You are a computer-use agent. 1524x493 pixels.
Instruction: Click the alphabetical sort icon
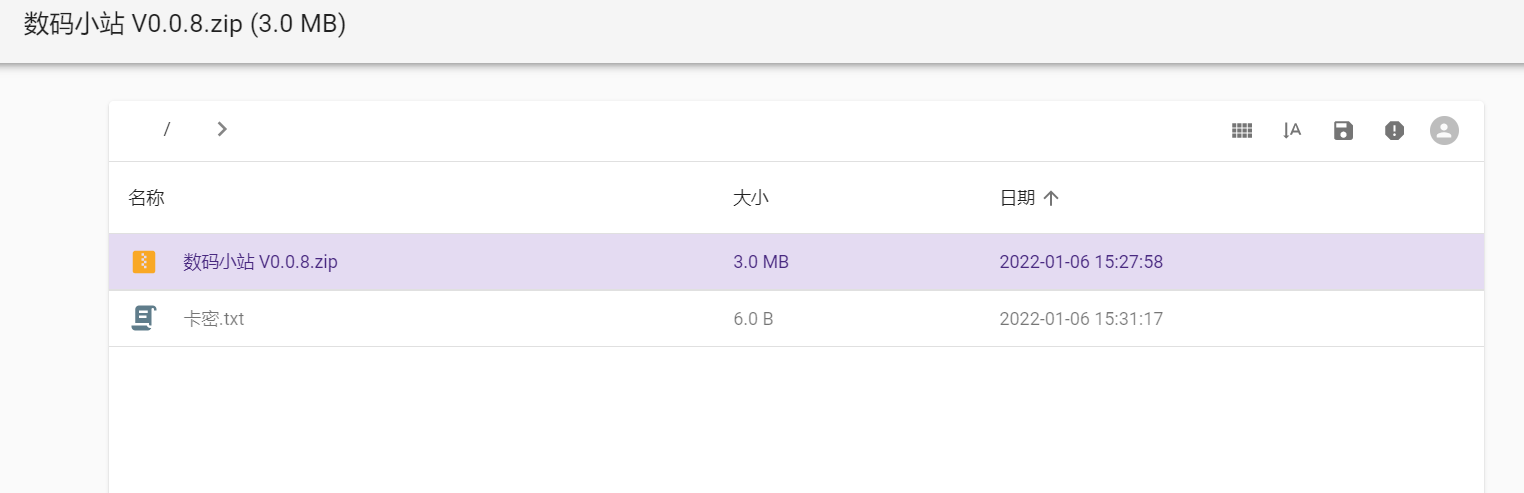tap(1292, 130)
